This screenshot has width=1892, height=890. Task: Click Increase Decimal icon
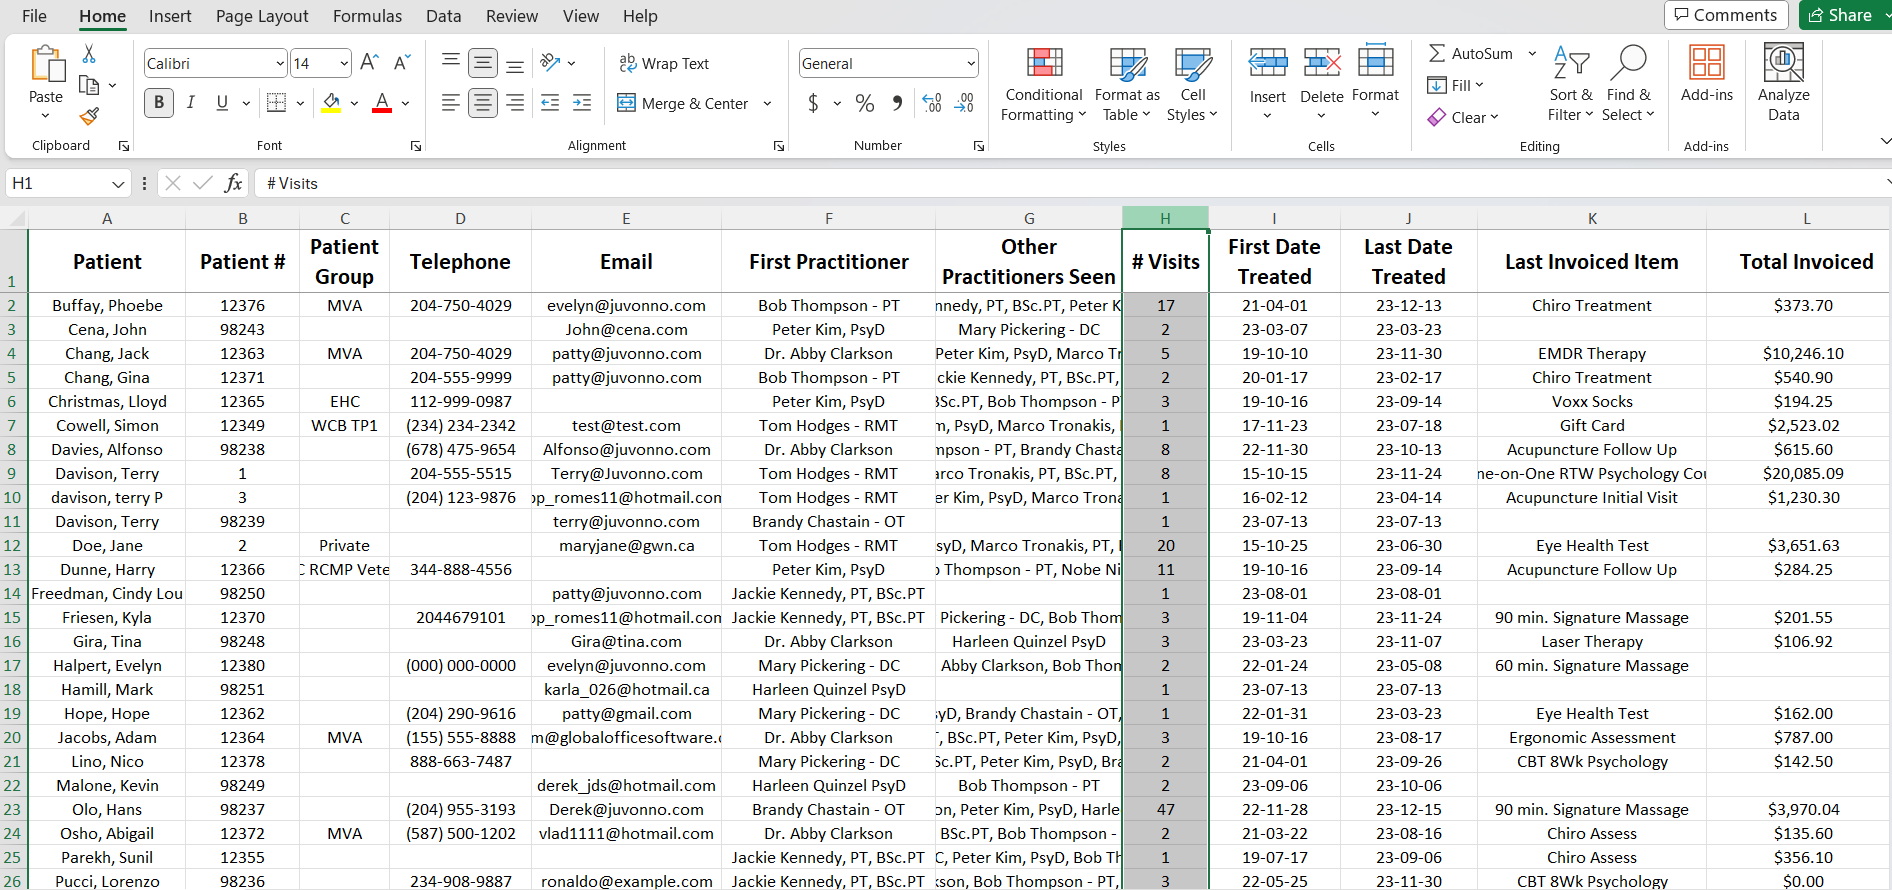[932, 103]
